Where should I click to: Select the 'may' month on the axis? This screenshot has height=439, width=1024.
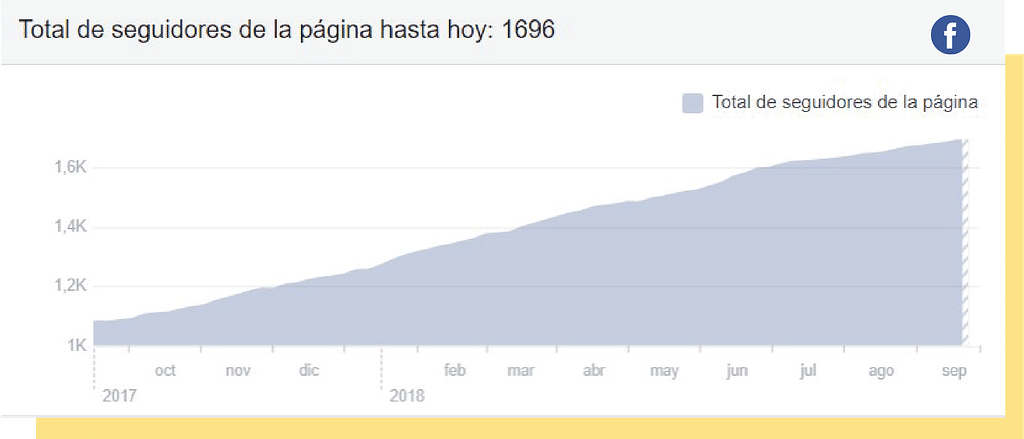[x=664, y=371]
